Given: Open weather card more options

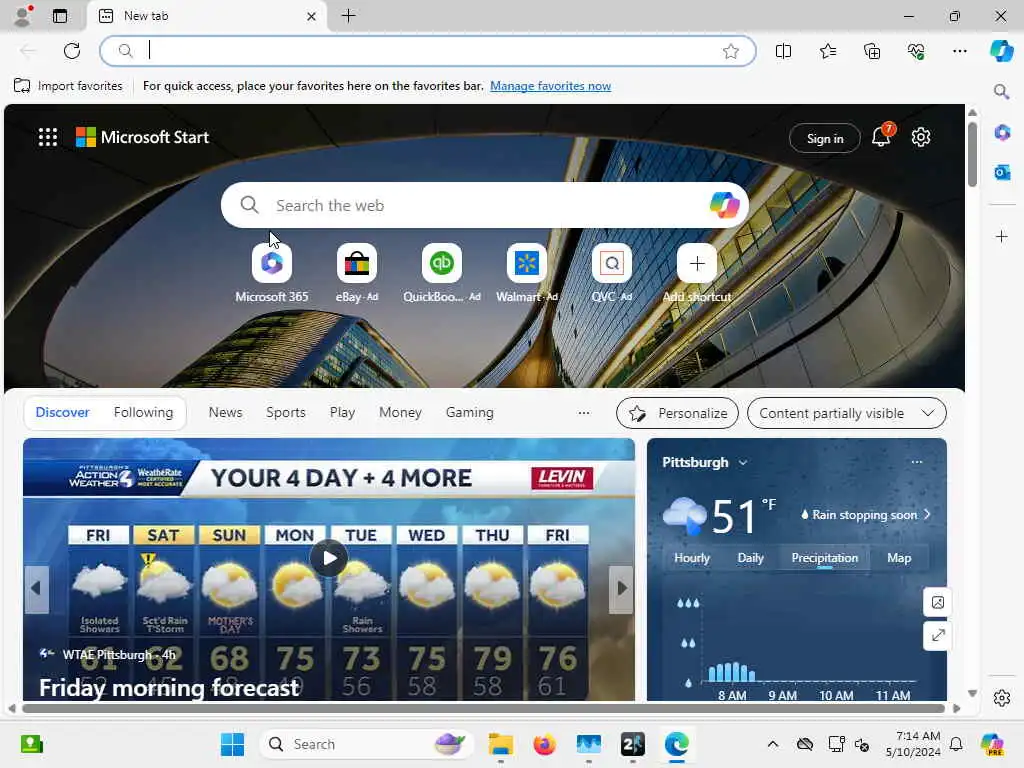Looking at the screenshot, I should click(917, 462).
